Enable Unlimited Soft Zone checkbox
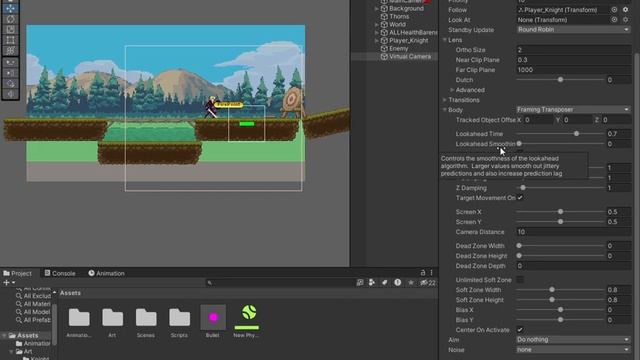This screenshot has width=640, height=360. (x=520, y=280)
